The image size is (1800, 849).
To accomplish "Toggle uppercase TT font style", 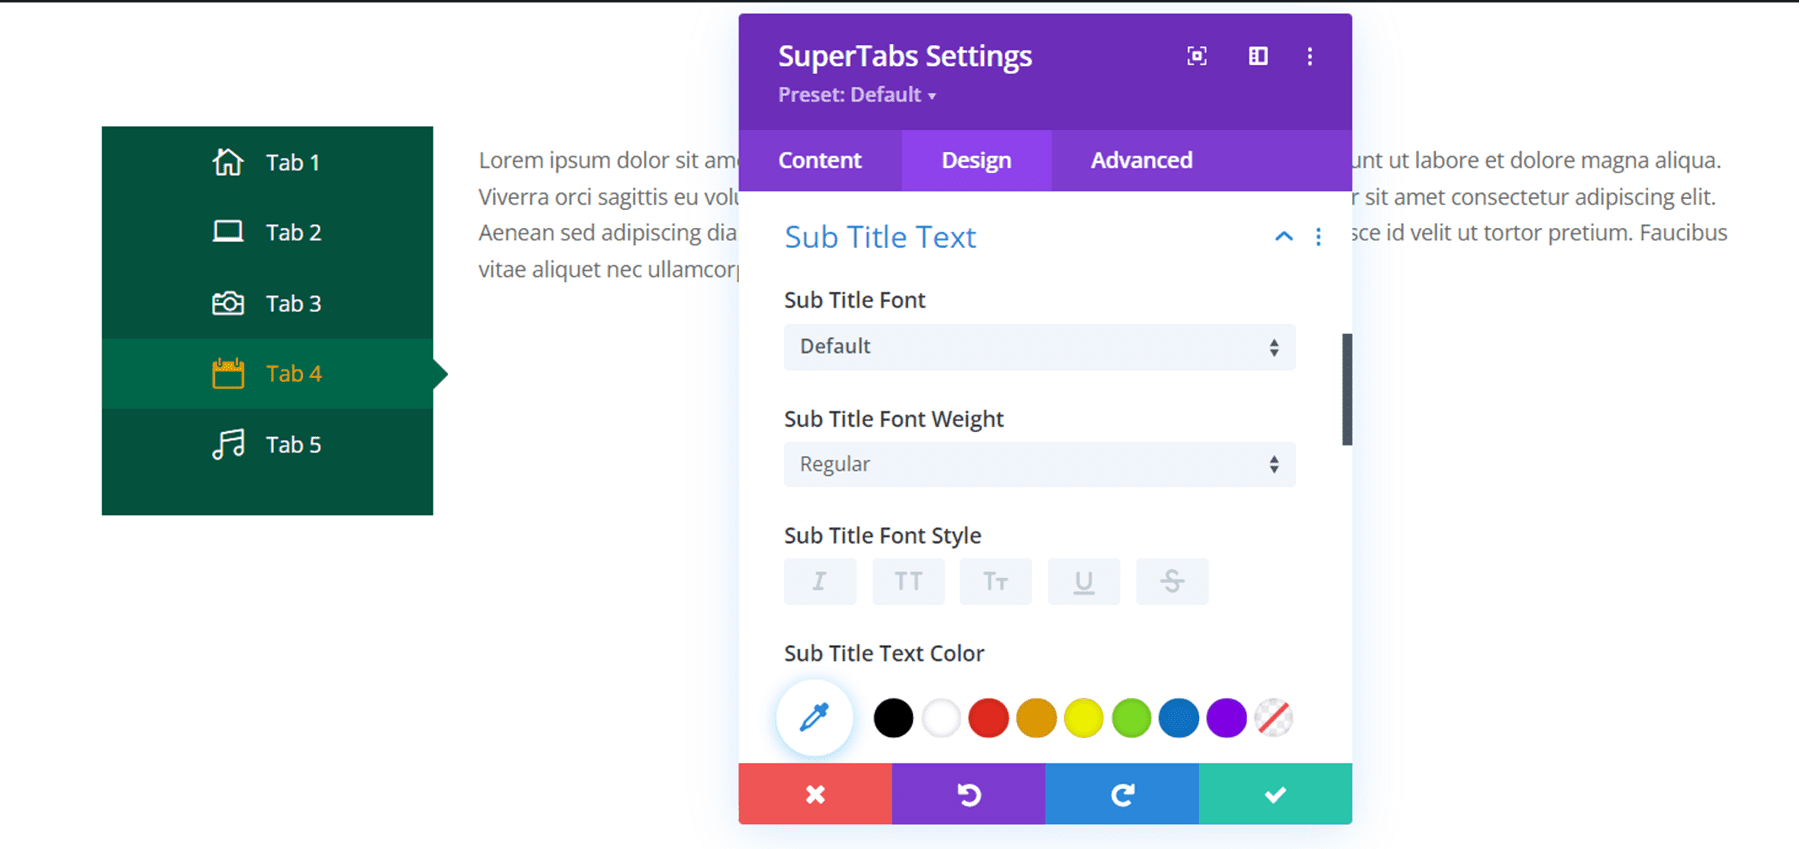I will click(x=908, y=581).
